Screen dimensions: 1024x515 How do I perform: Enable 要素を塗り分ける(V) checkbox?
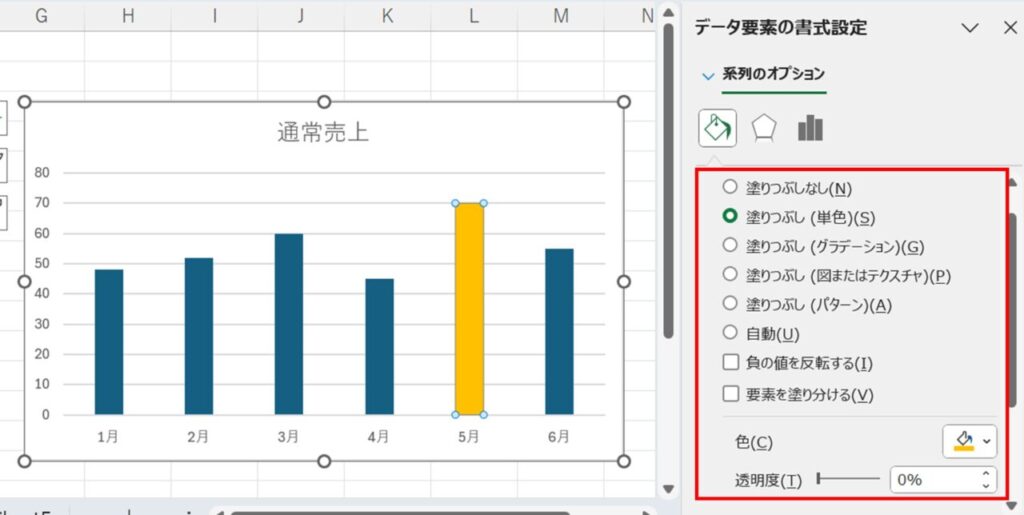730,394
